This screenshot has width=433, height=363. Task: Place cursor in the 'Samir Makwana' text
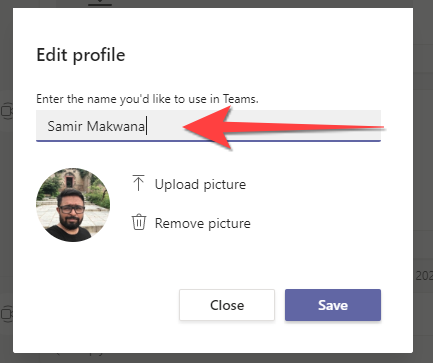pyautogui.click(x=96, y=126)
